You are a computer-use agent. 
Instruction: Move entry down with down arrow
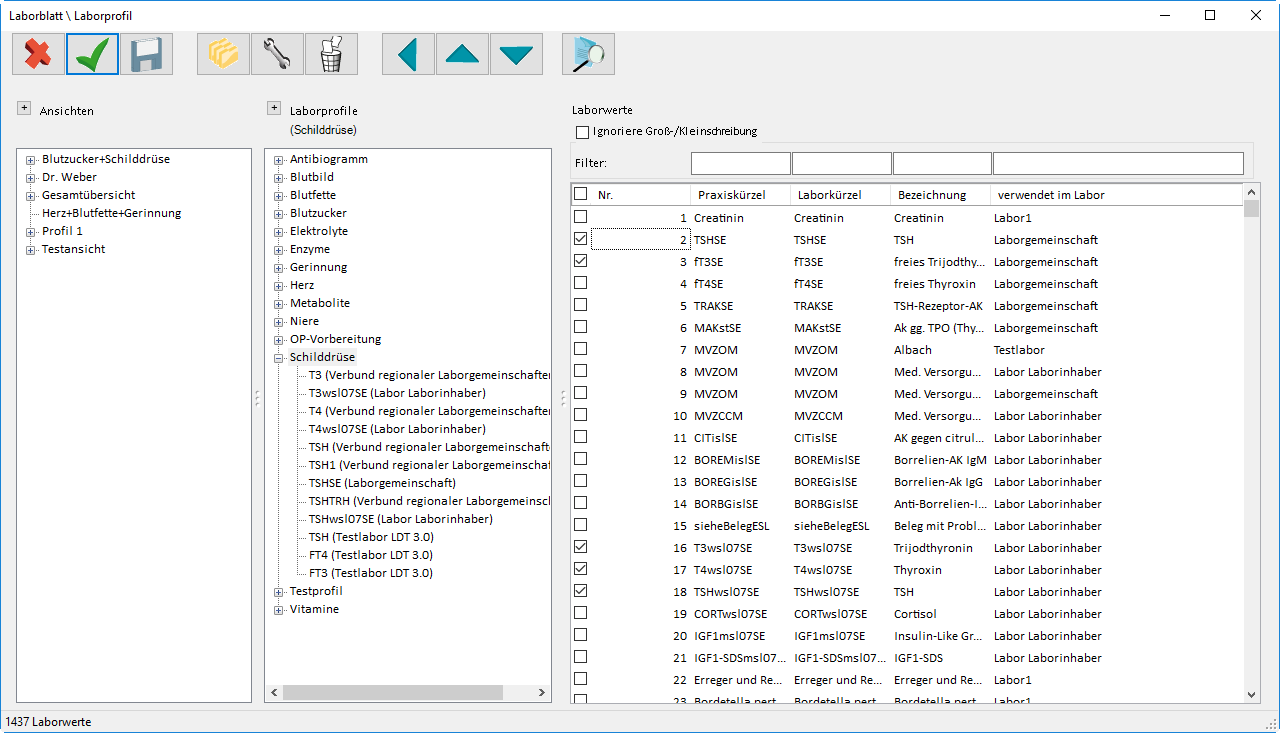tap(516, 54)
